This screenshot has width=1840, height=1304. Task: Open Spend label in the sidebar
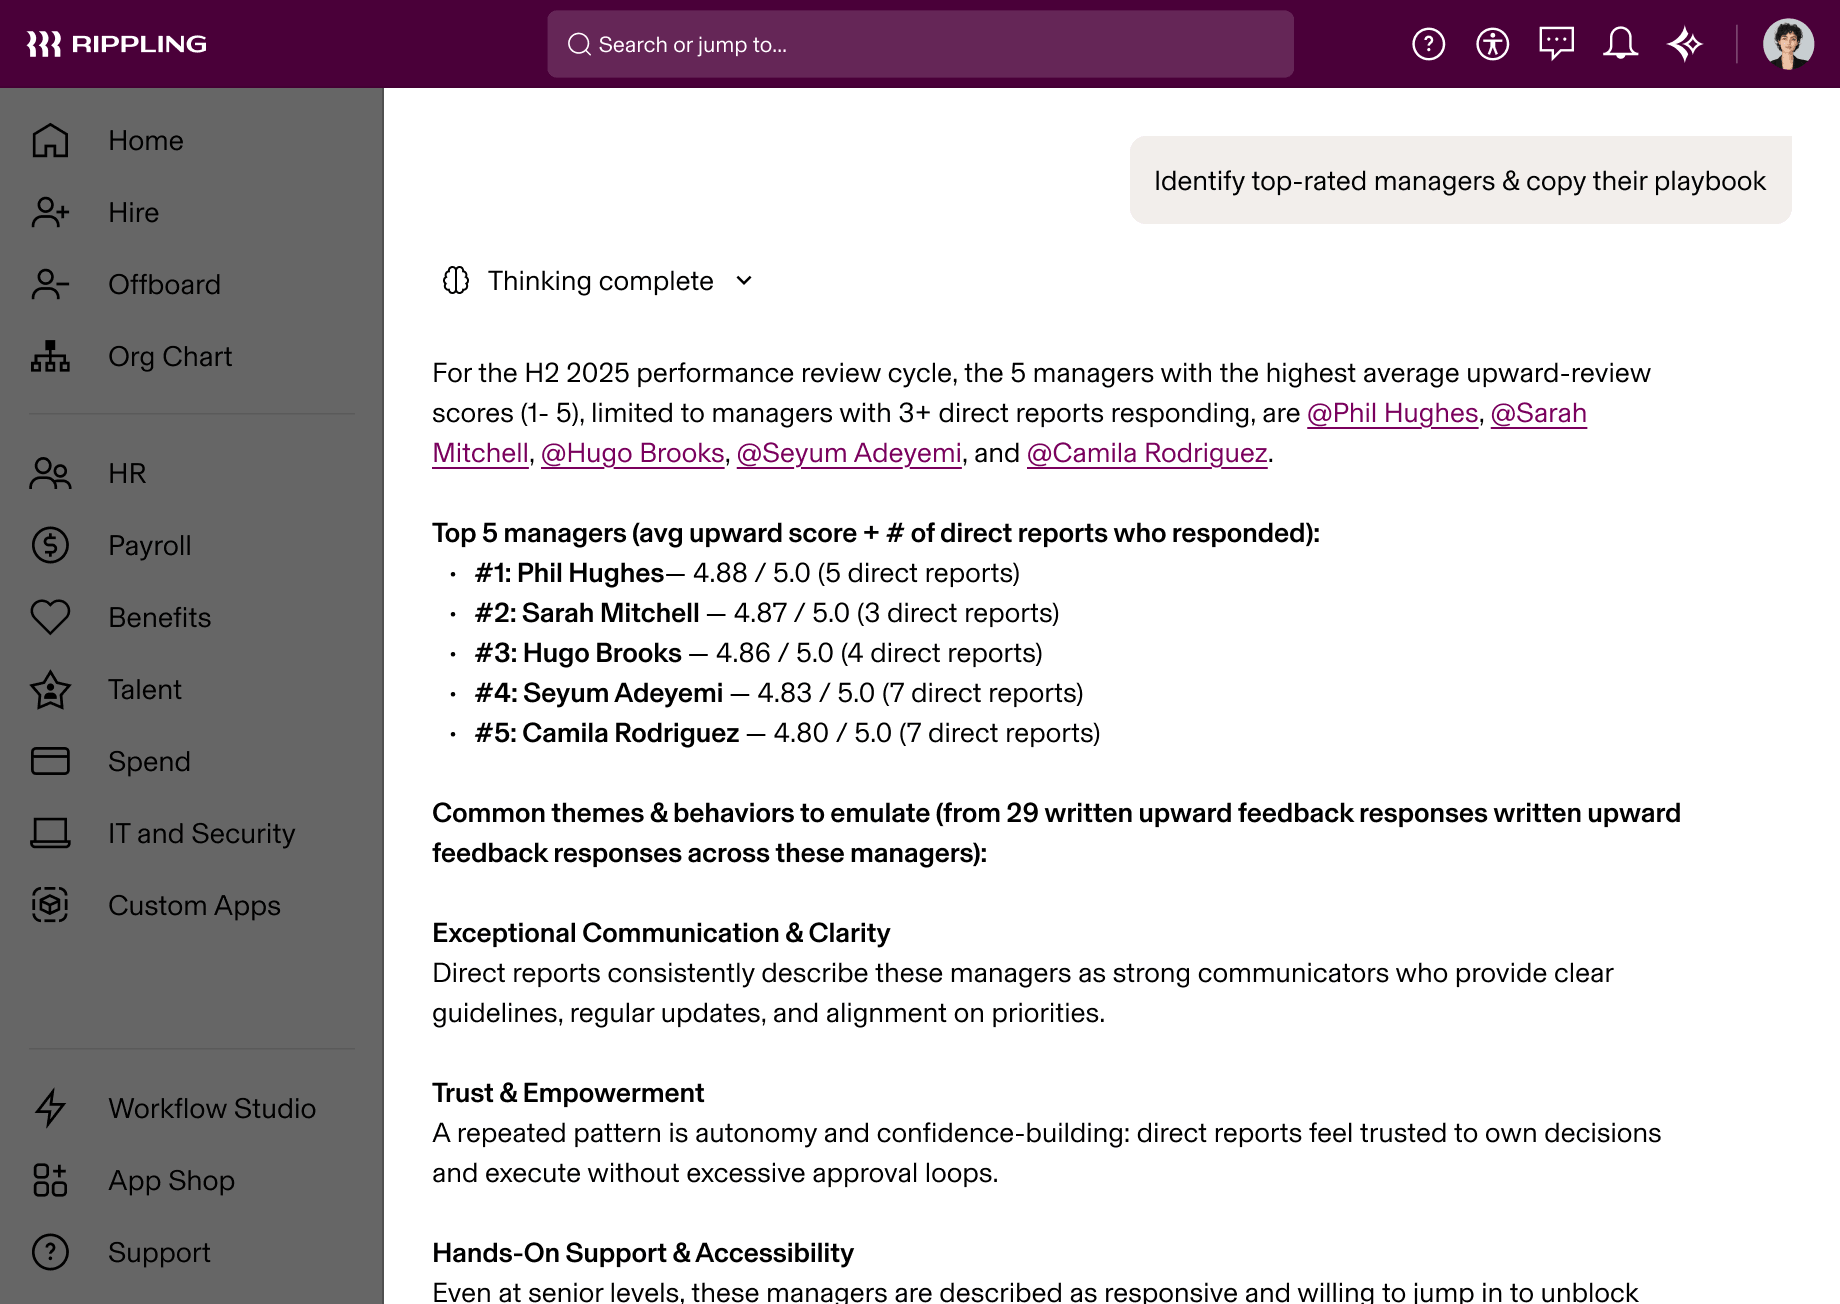pos(149,761)
